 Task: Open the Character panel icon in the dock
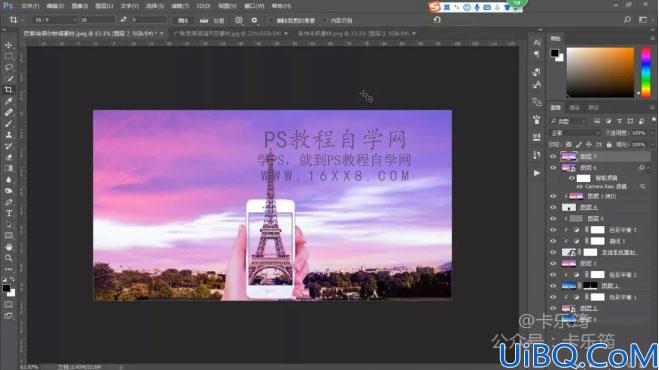(x=537, y=42)
